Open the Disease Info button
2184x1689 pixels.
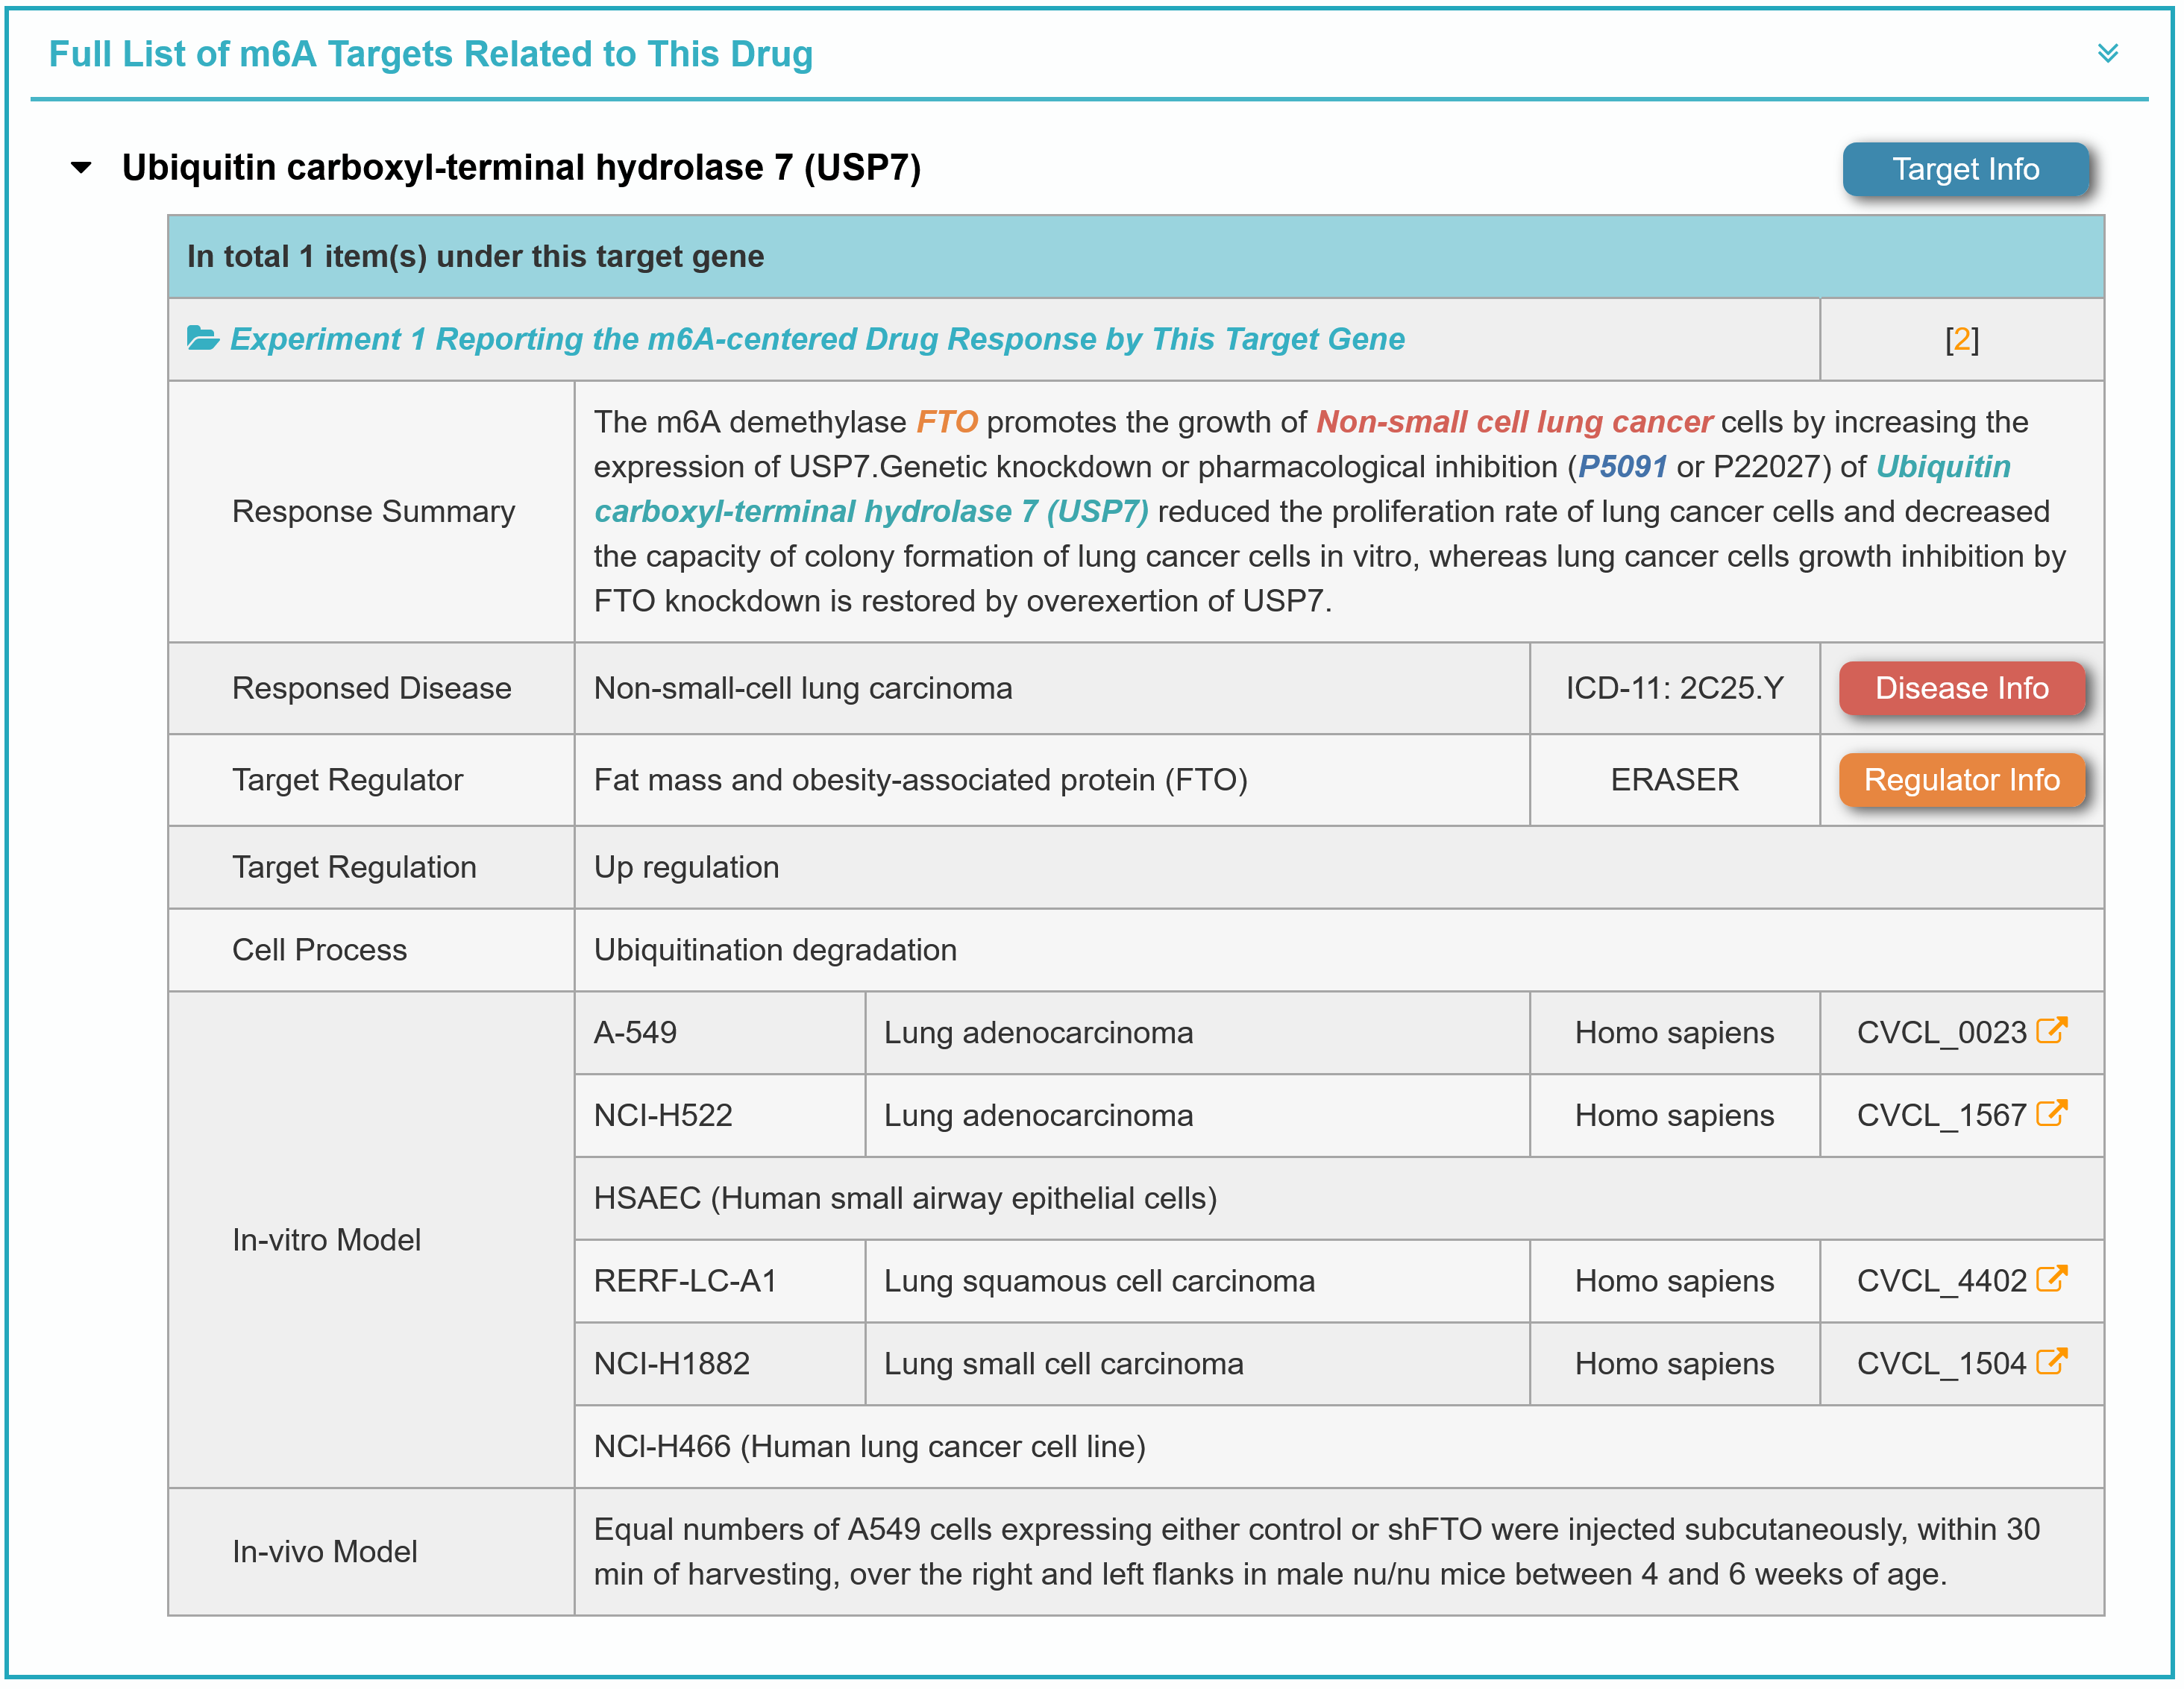[x=1960, y=688]
